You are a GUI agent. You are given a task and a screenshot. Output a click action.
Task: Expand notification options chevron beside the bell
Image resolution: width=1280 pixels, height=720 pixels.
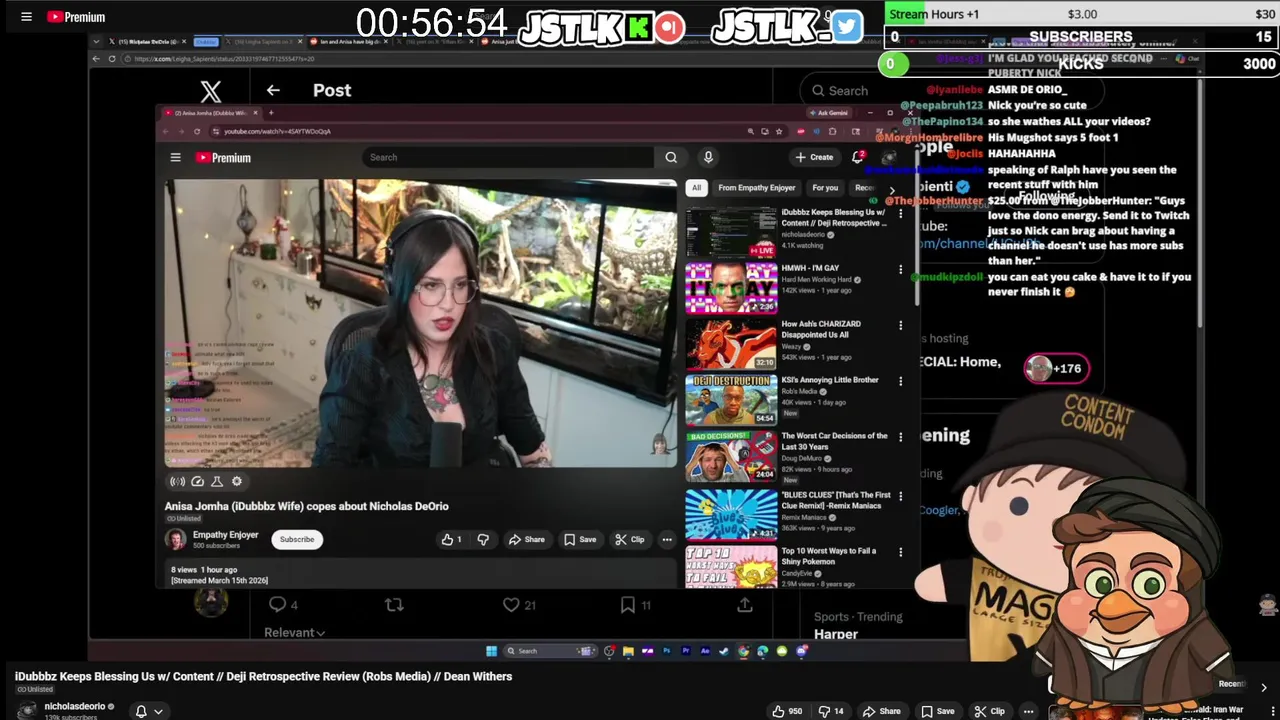[x=158, y=711]
